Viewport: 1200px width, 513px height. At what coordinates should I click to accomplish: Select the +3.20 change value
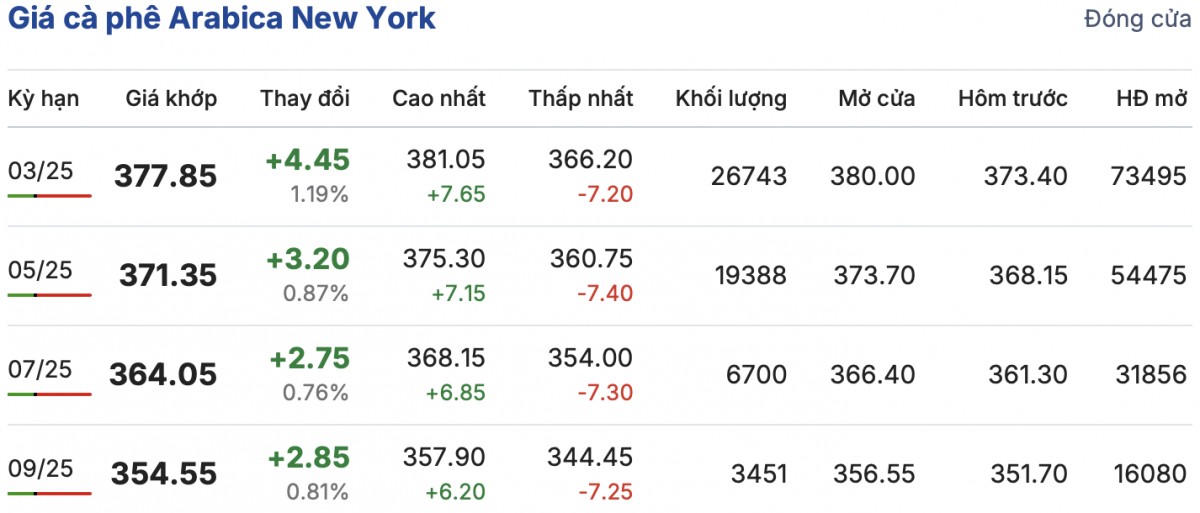click(308, 259)
